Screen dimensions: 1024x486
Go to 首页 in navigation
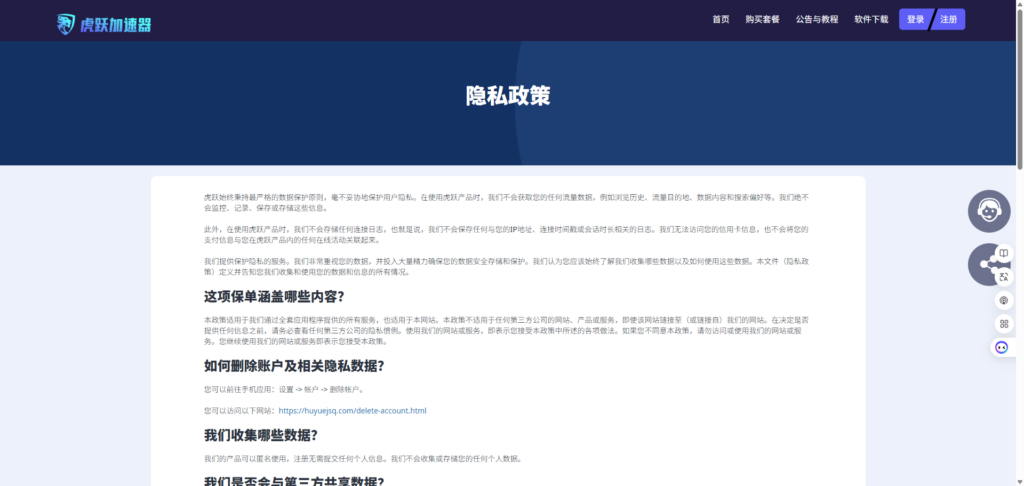(720, 20)
